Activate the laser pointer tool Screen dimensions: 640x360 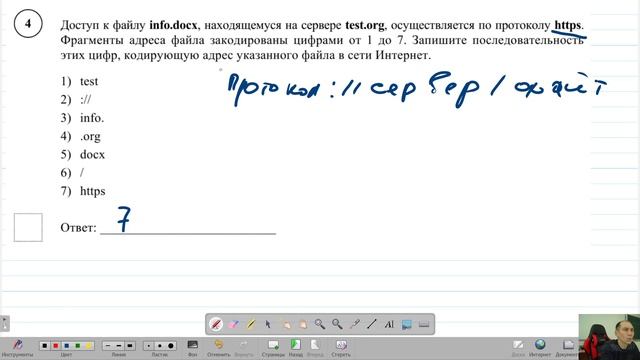(354, 324)
